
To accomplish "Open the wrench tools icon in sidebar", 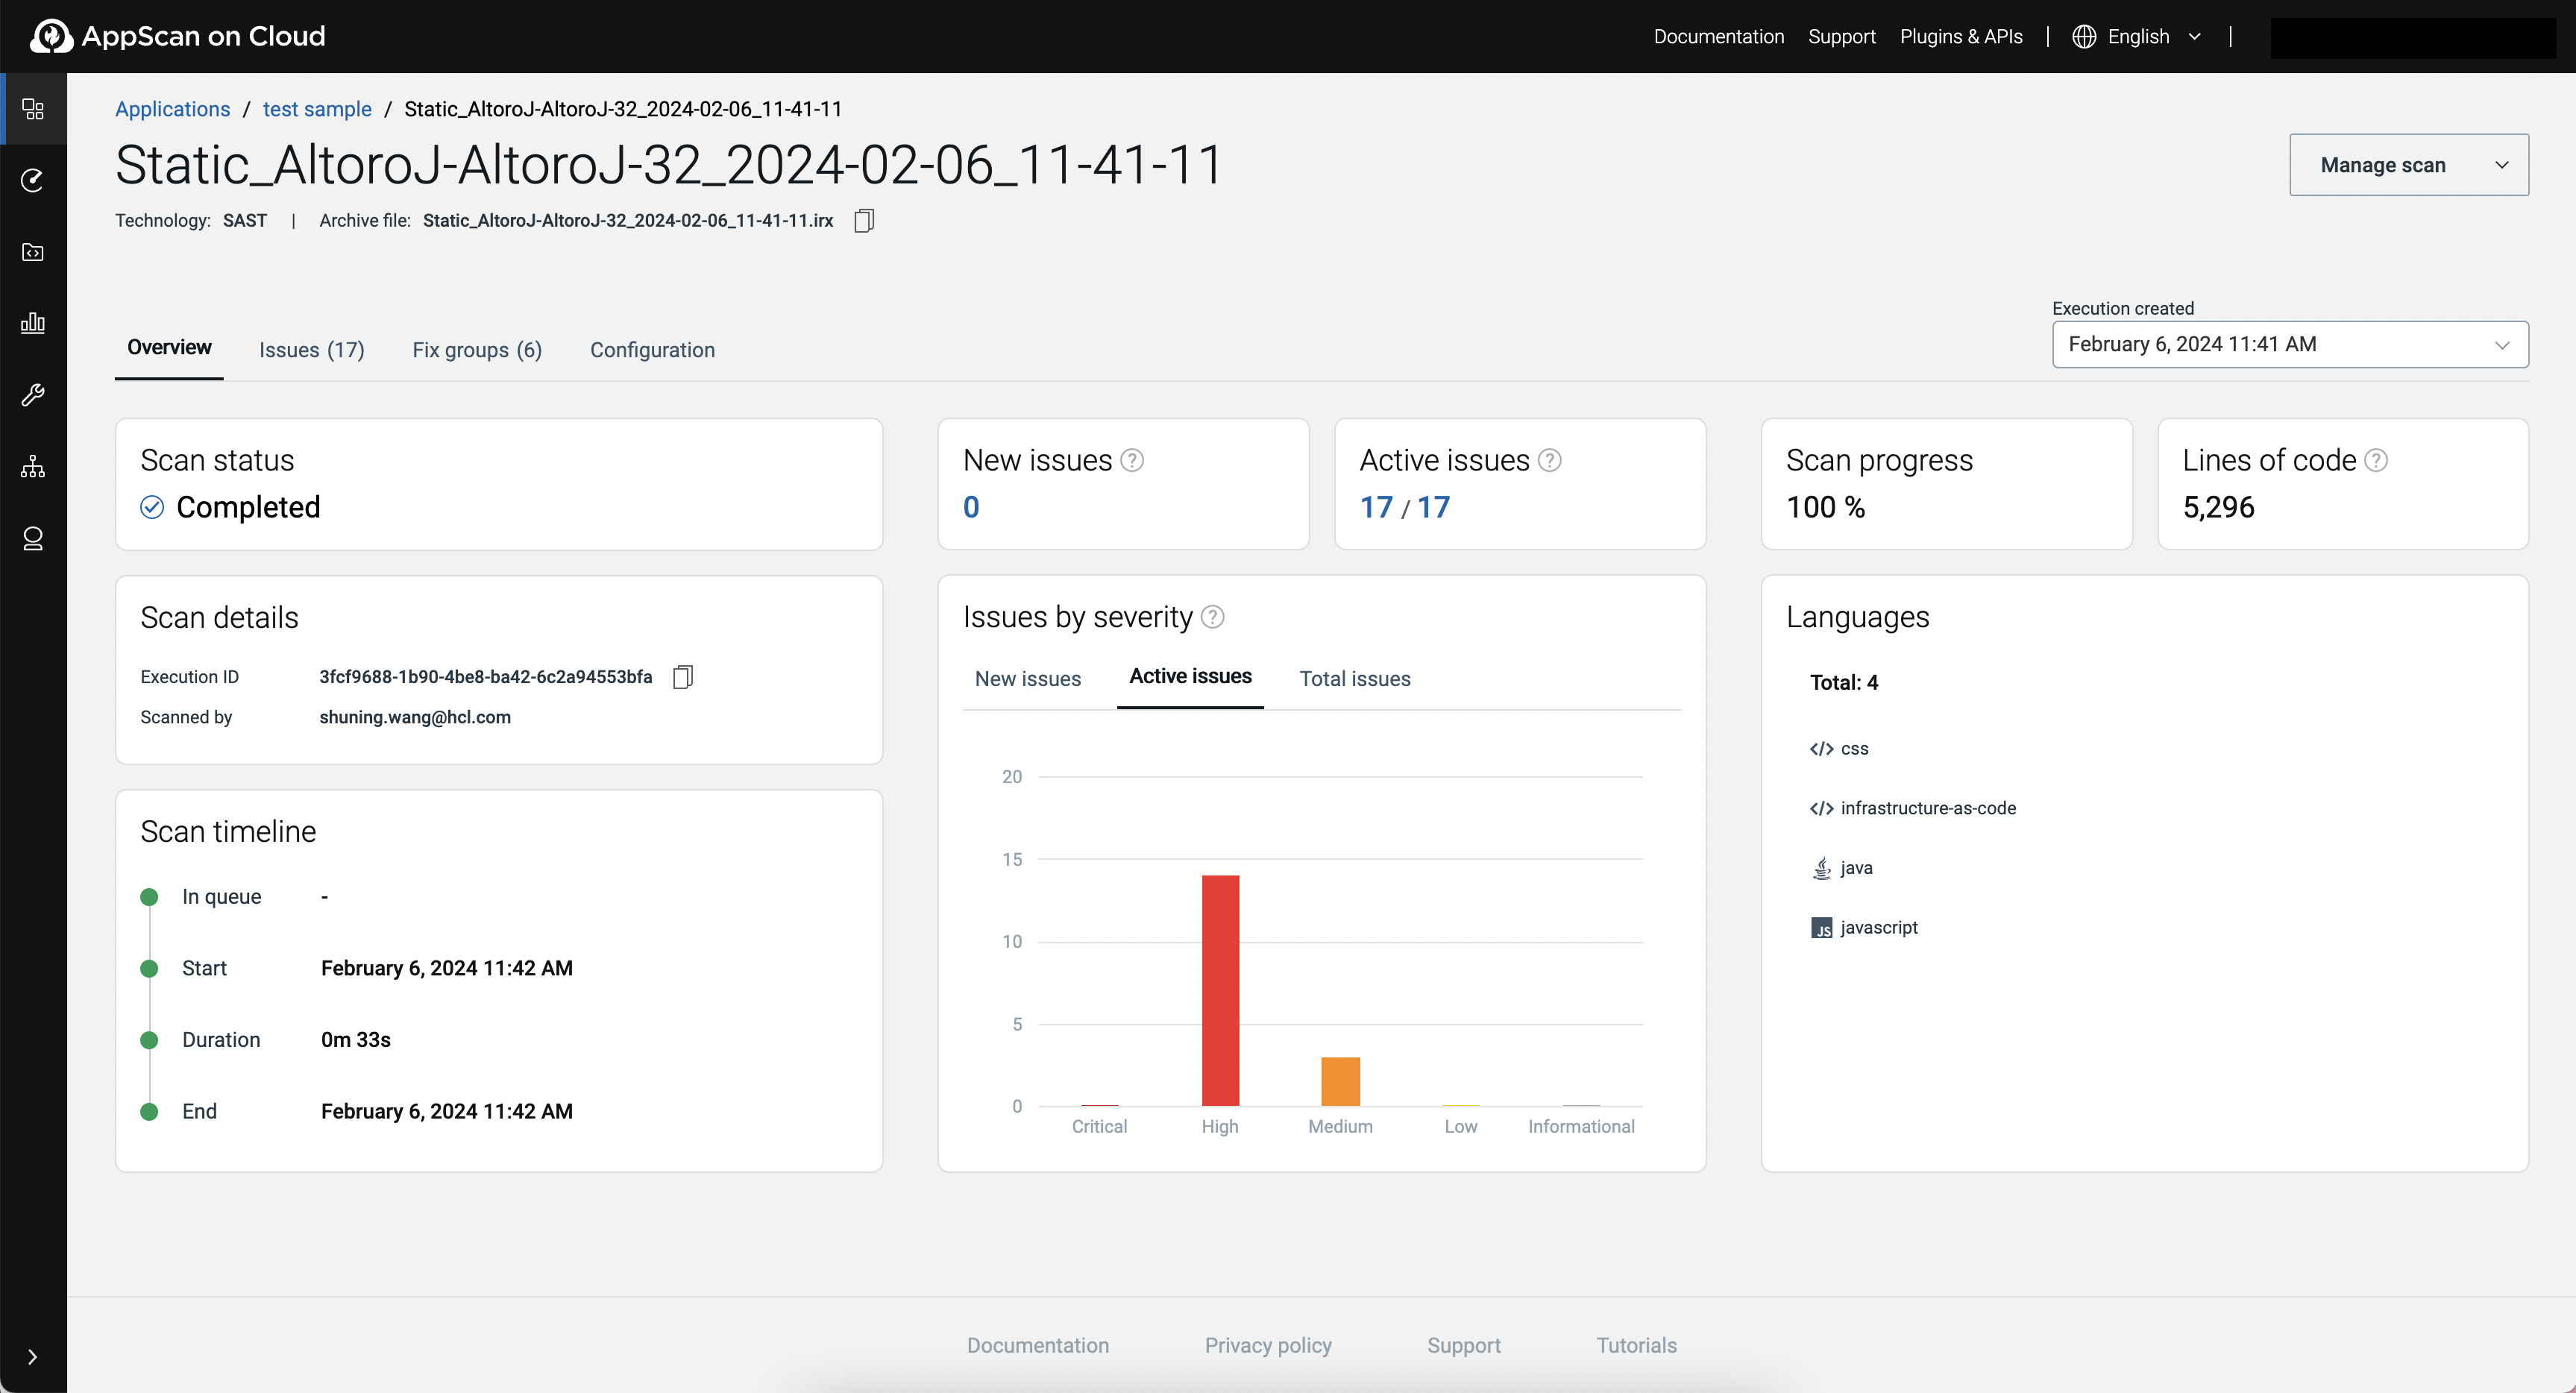I will (33, 395).
